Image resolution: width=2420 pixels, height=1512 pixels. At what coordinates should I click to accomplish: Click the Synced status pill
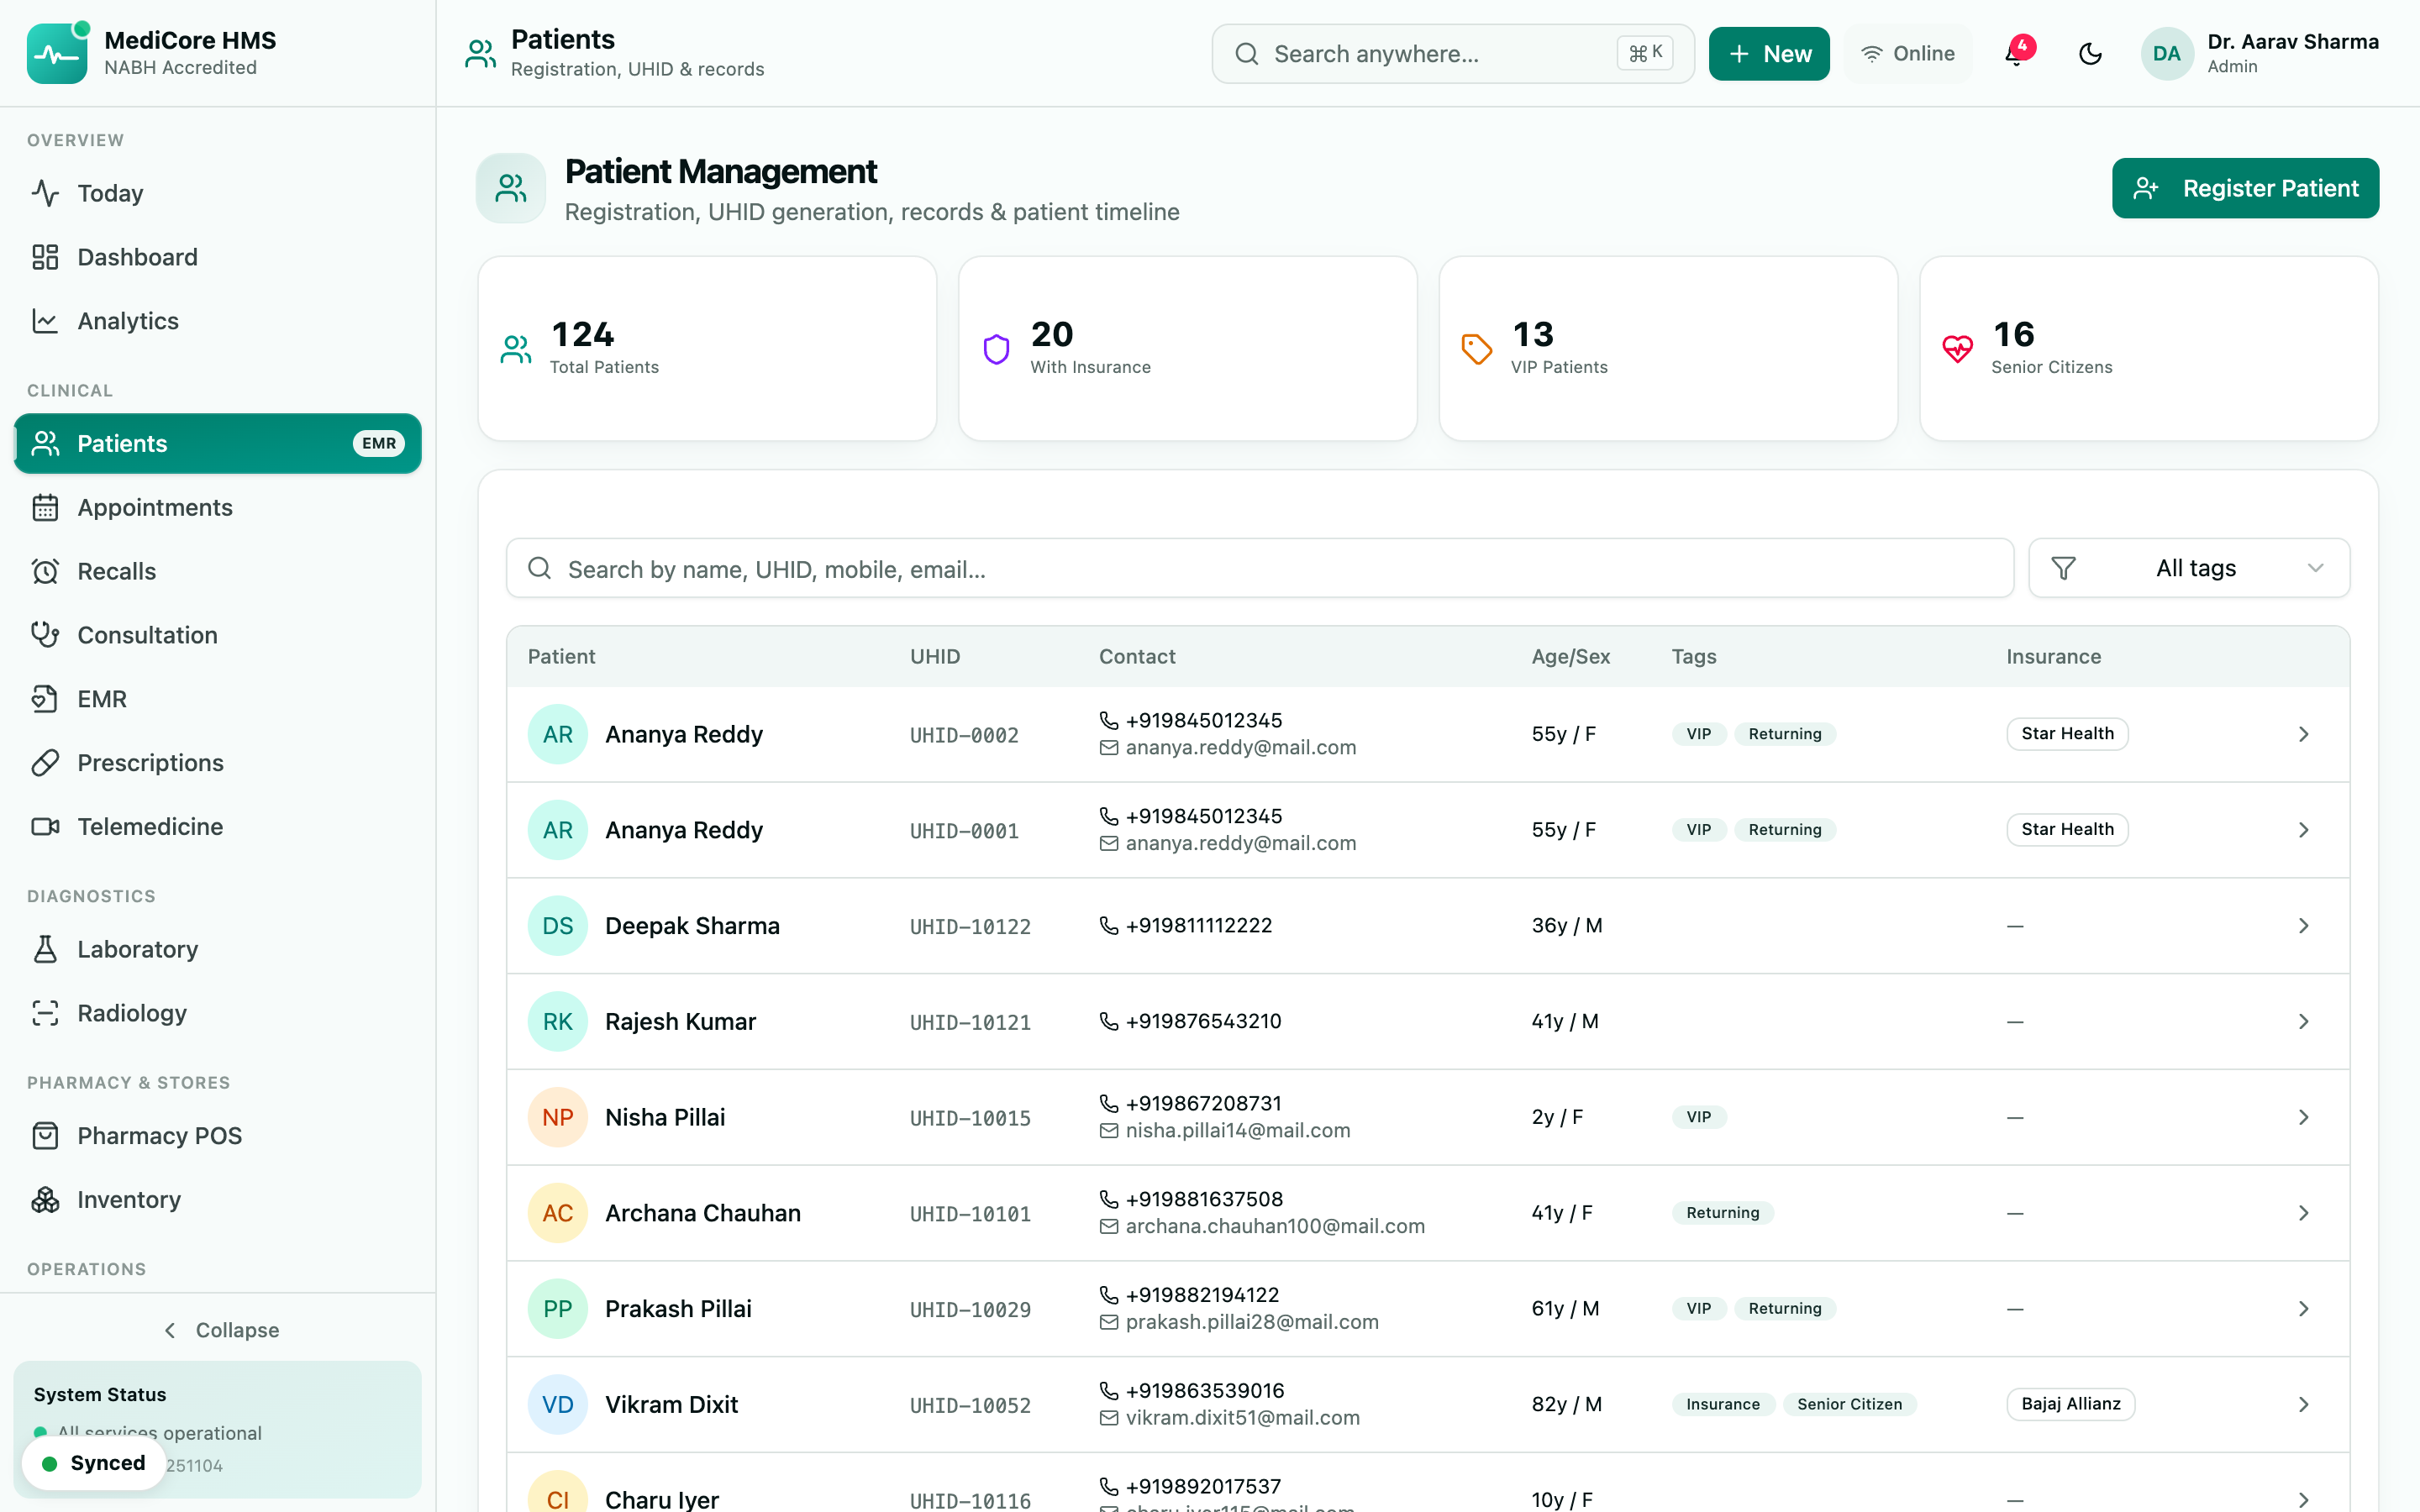click(94, 1464)
